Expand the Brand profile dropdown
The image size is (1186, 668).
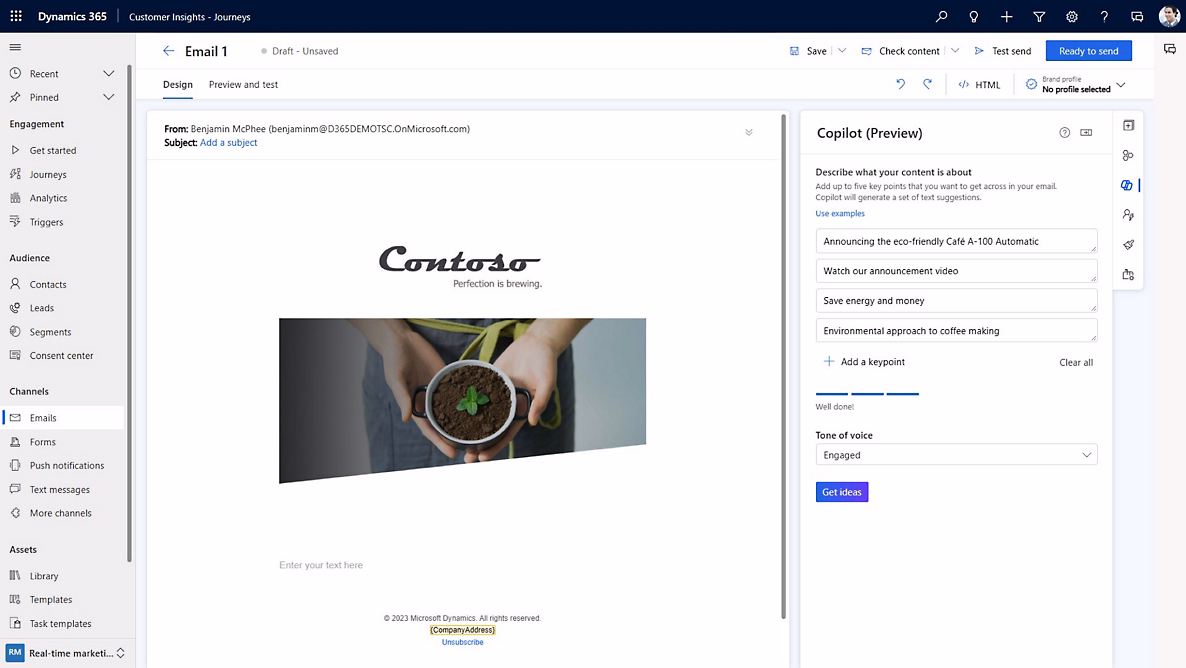[x=1119, y=84]
